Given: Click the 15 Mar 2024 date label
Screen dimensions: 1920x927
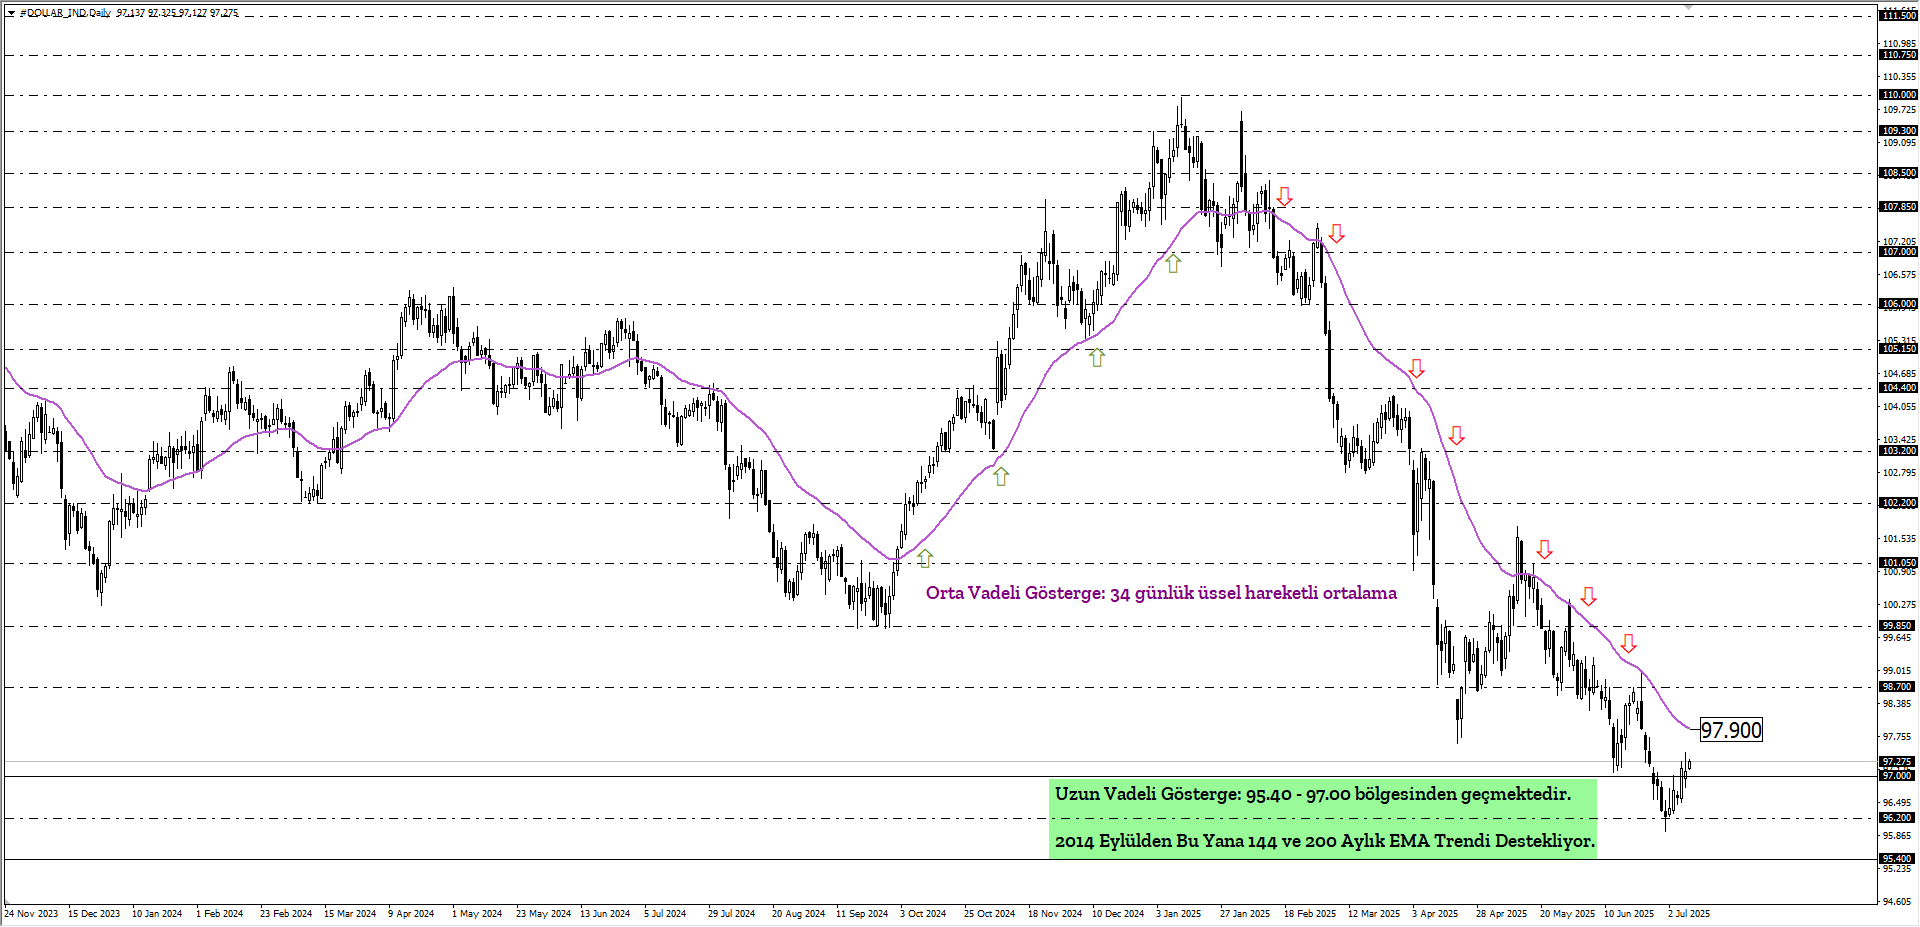Looking at the screenshot, I should point(350,914).
